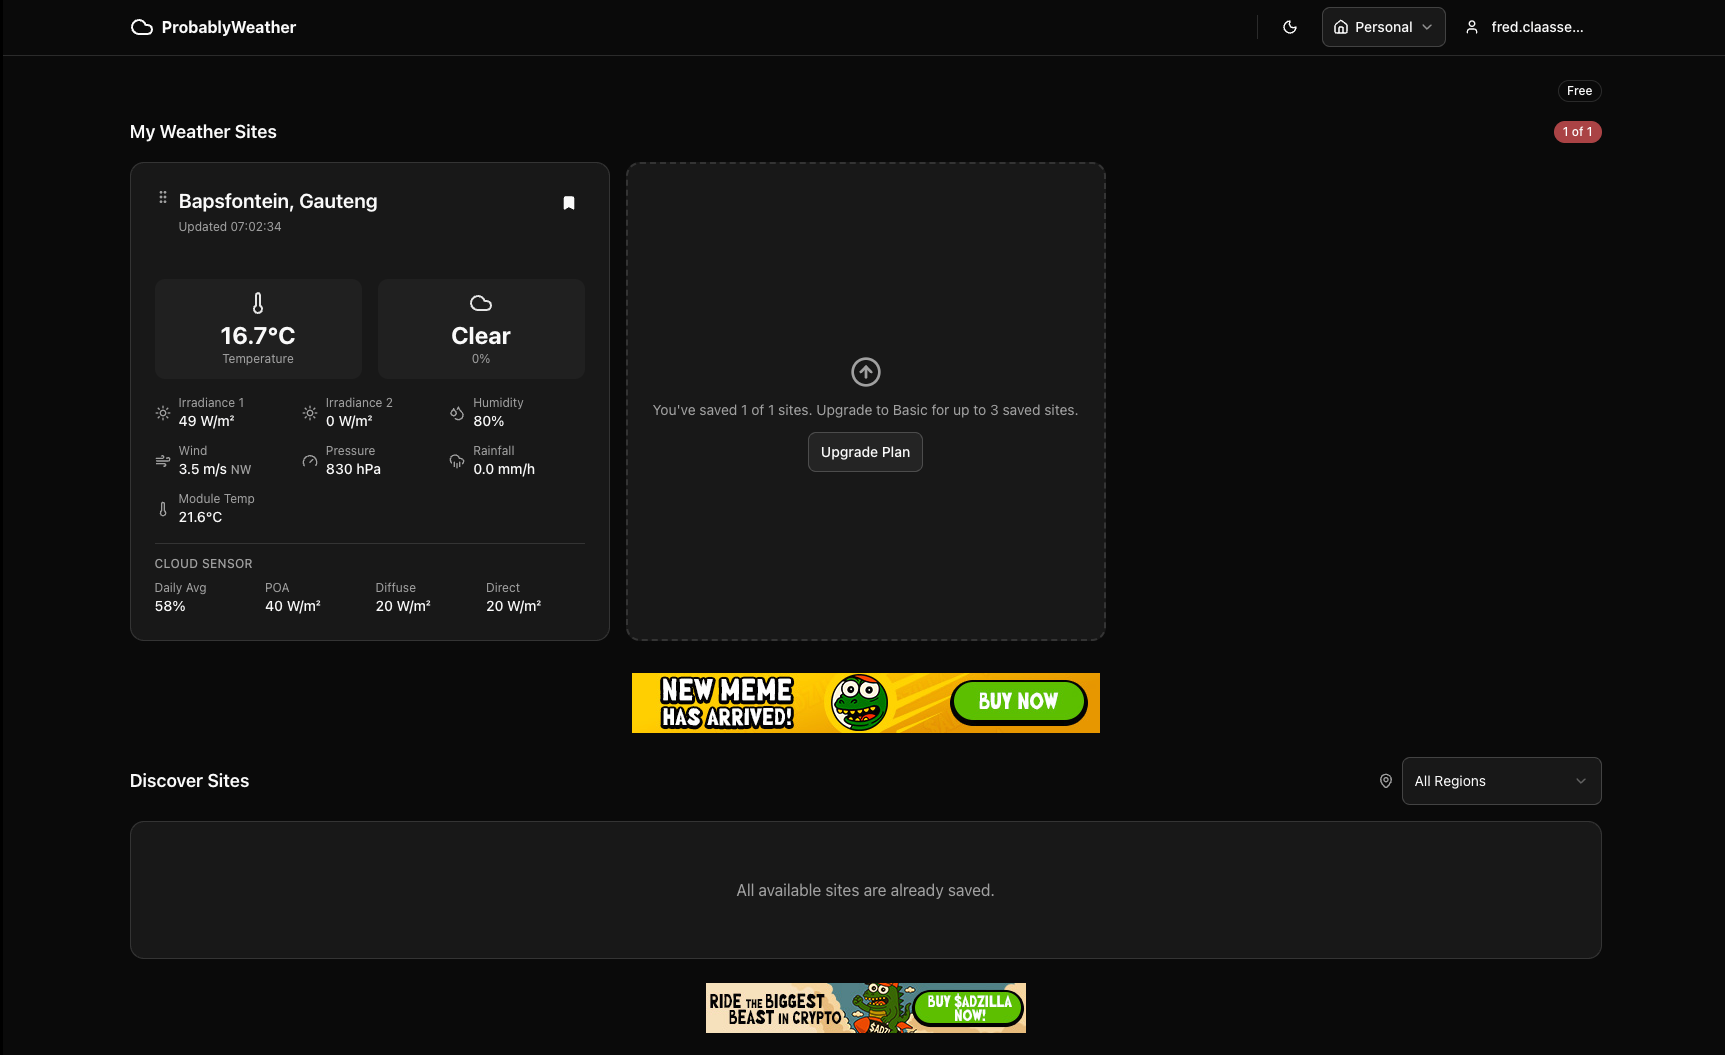Click the Irradiance 1 sun icon
Viewport: 1725px width, 1055px height.
click(x=163, y=413)
